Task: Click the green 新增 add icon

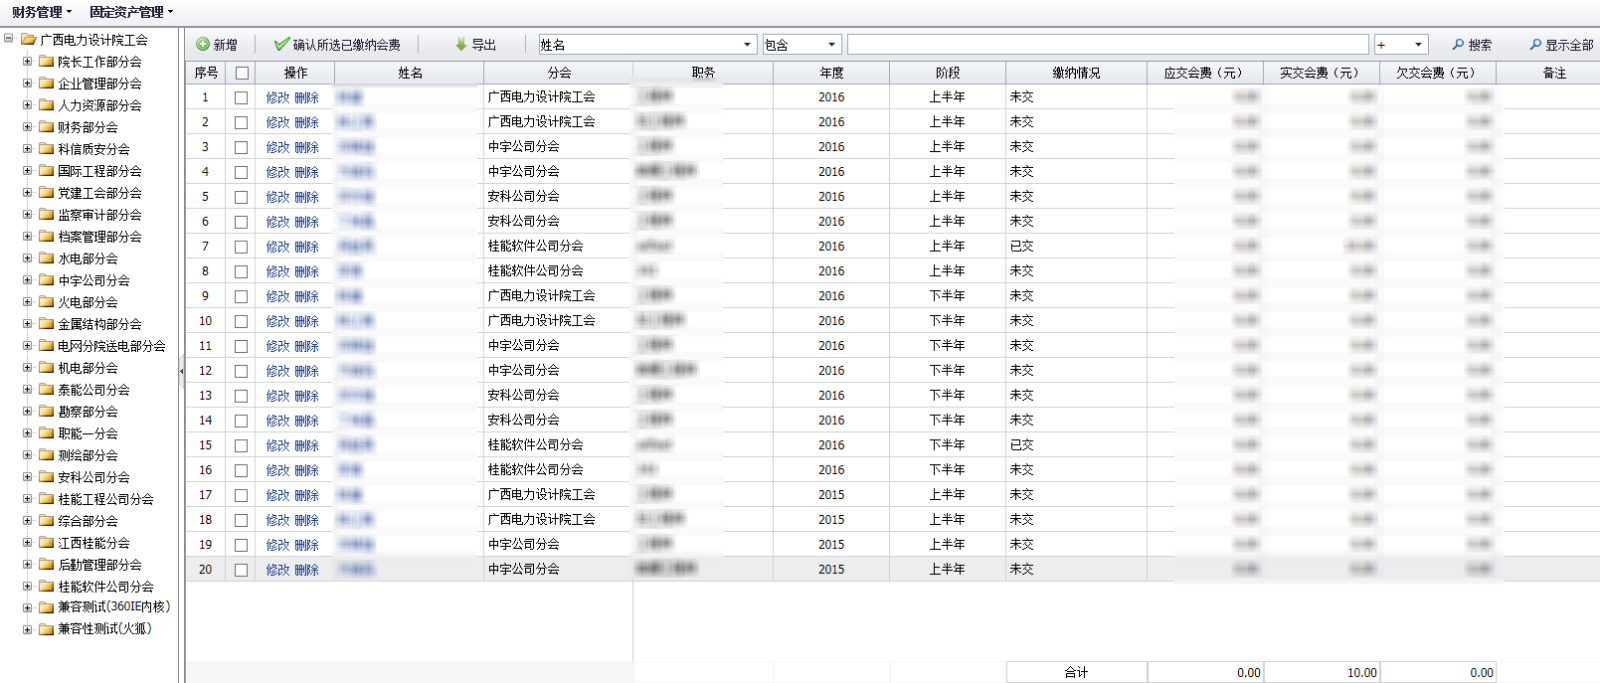Action: tap(203, 45)
